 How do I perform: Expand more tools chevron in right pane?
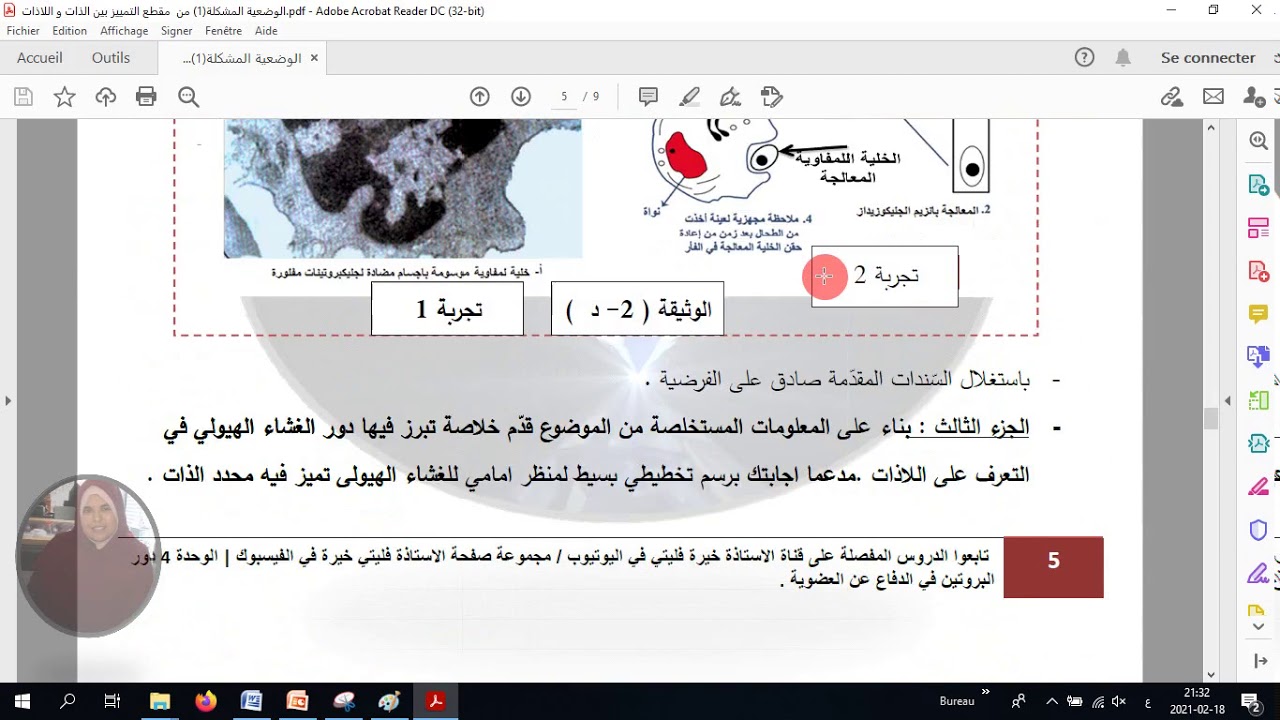[x=1258, y=628]
